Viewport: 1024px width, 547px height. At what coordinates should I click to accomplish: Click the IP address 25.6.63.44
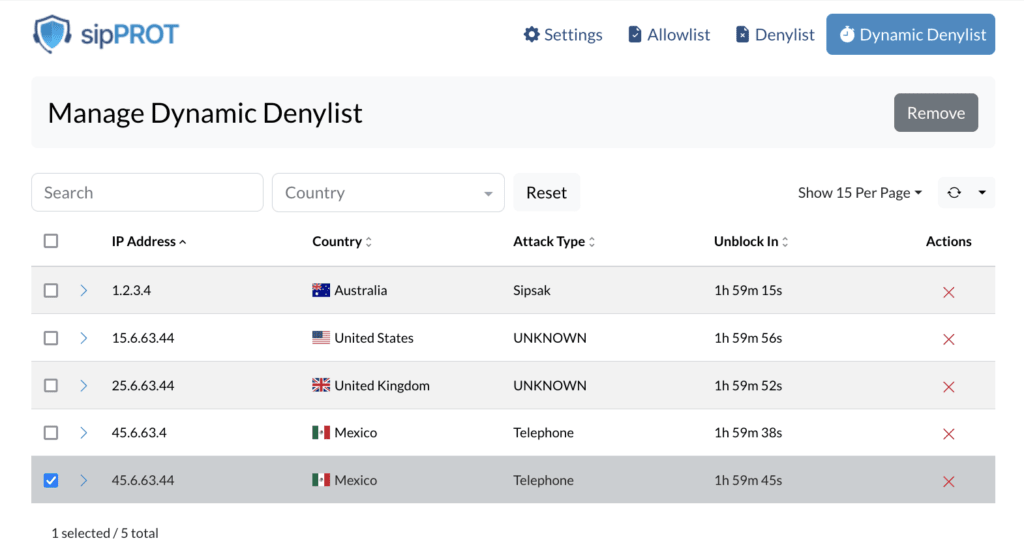143,385
